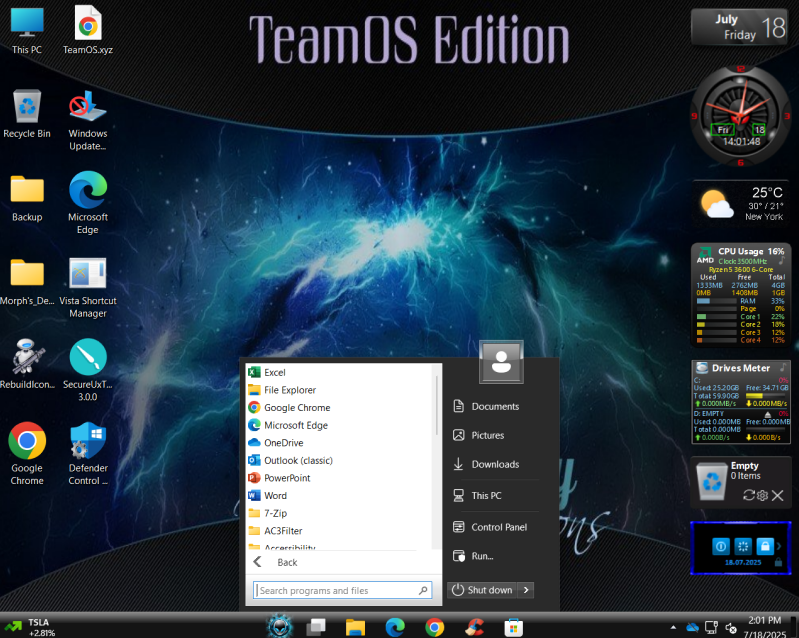Select Microsoft Edge desktop icon
The width and height of the screenshot is (799, 638).
88,203
